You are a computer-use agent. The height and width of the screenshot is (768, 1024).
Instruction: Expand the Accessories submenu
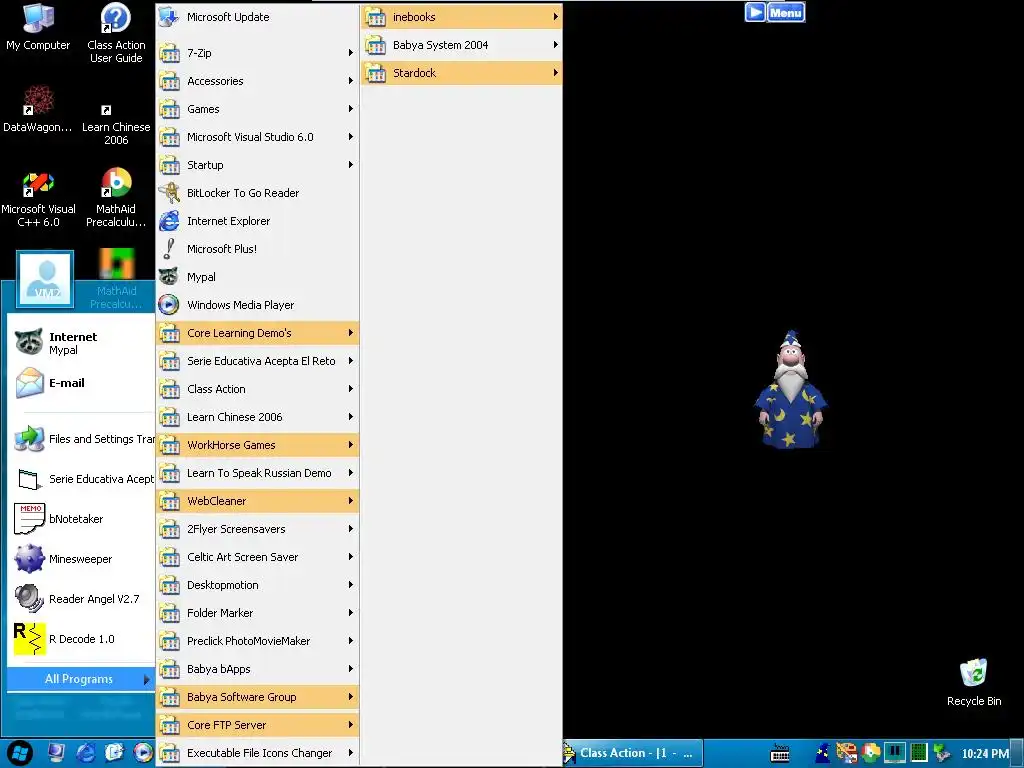[258, 81]
